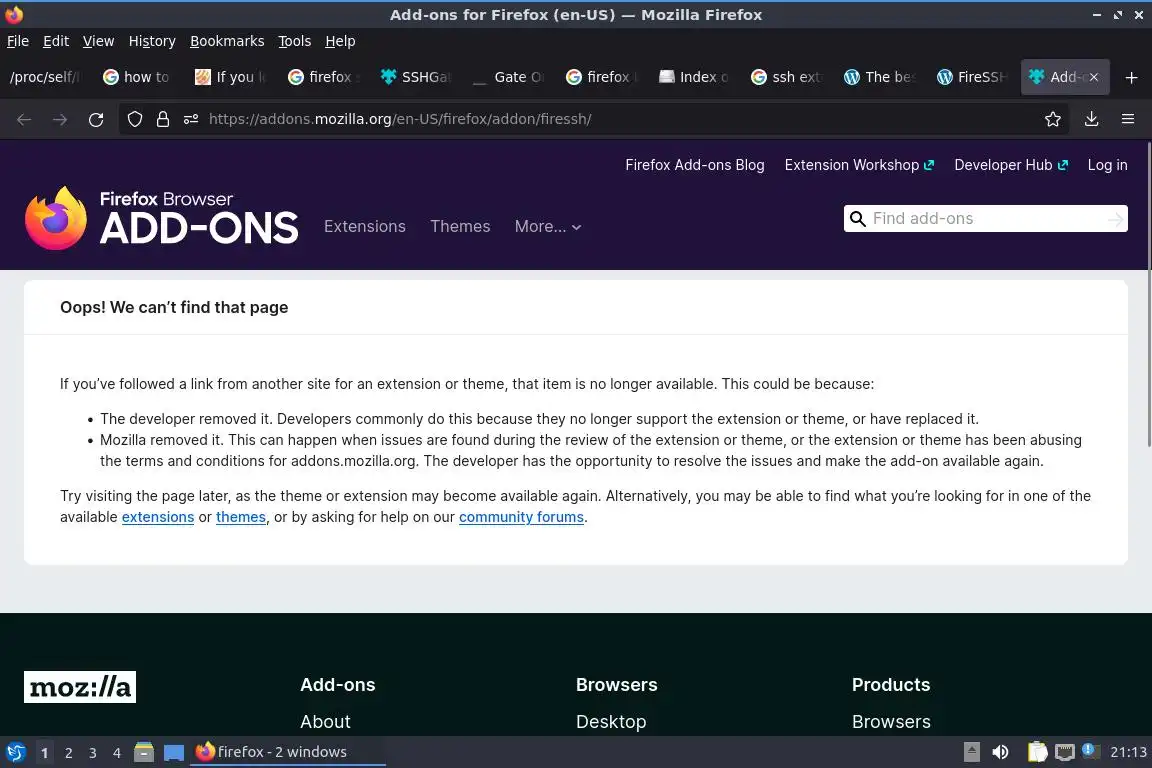Follow the 'extensions' link in text
Screen dimensions: 1152x768
click(158, 517)
